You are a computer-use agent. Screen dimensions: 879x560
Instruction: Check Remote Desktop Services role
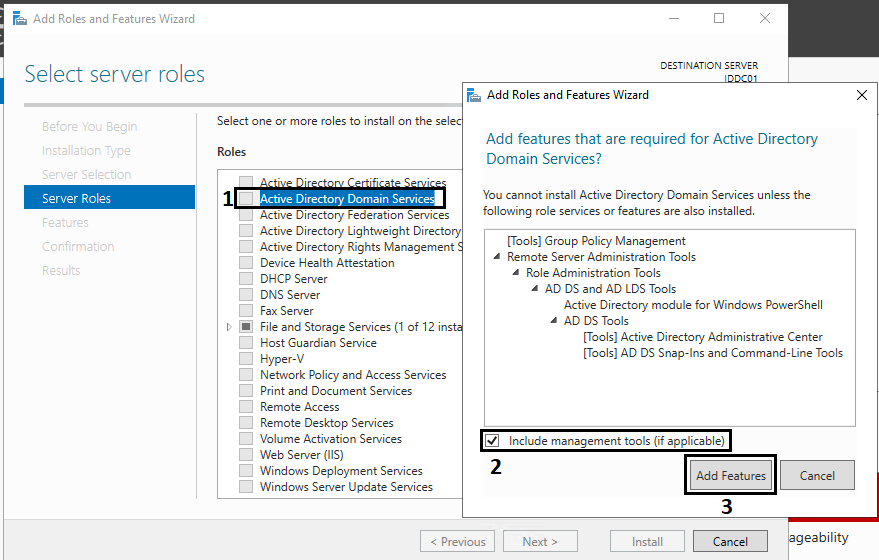point(246,423)
